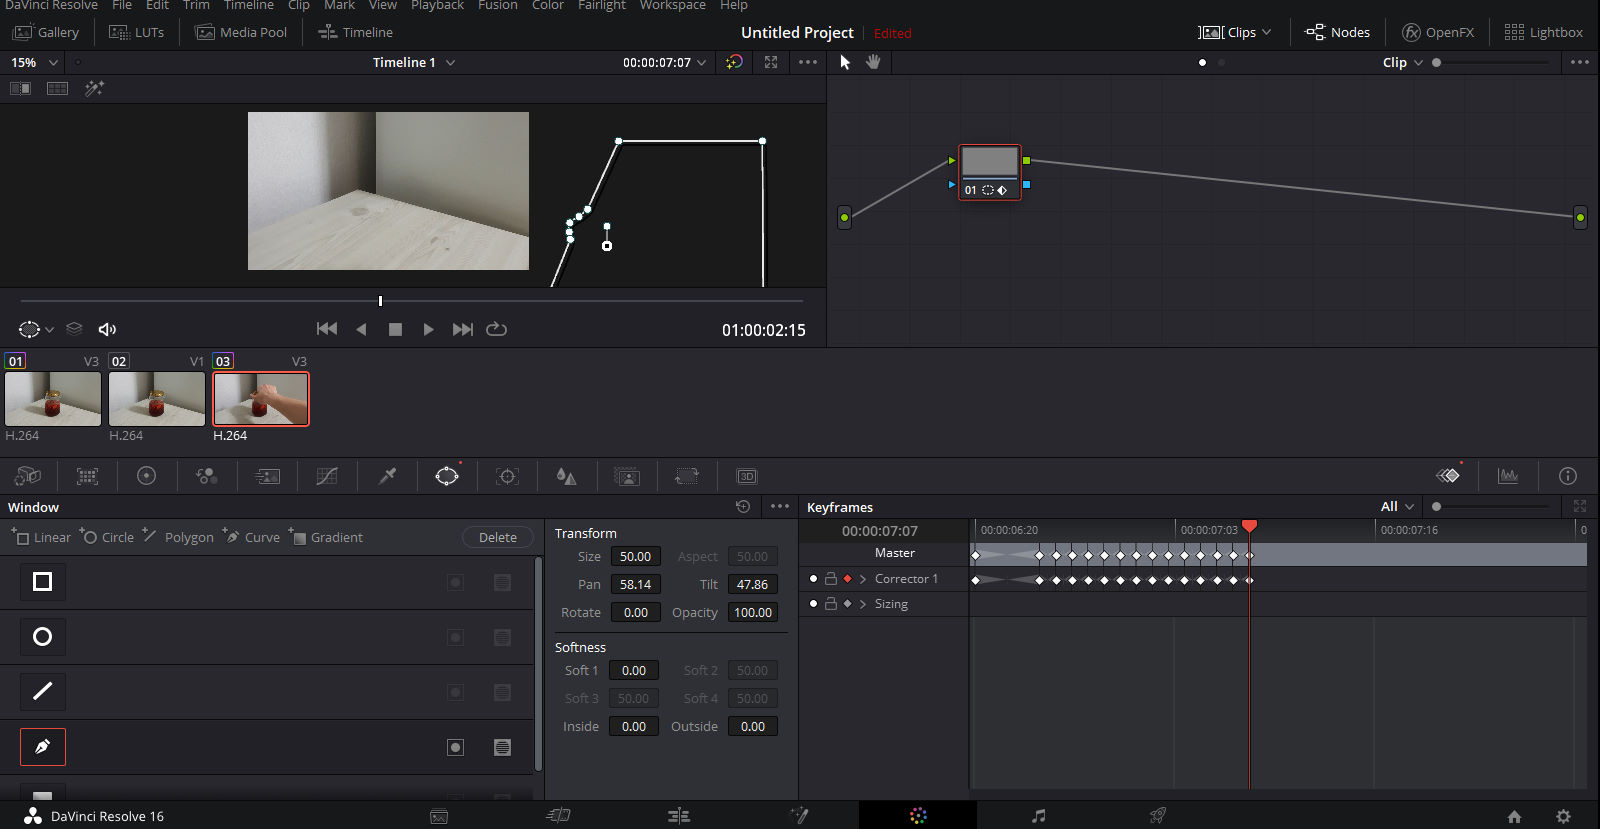Open the 3D stereoscopic palette
This screenshot has width=1600, height=829.
click(x=747, y=476)
